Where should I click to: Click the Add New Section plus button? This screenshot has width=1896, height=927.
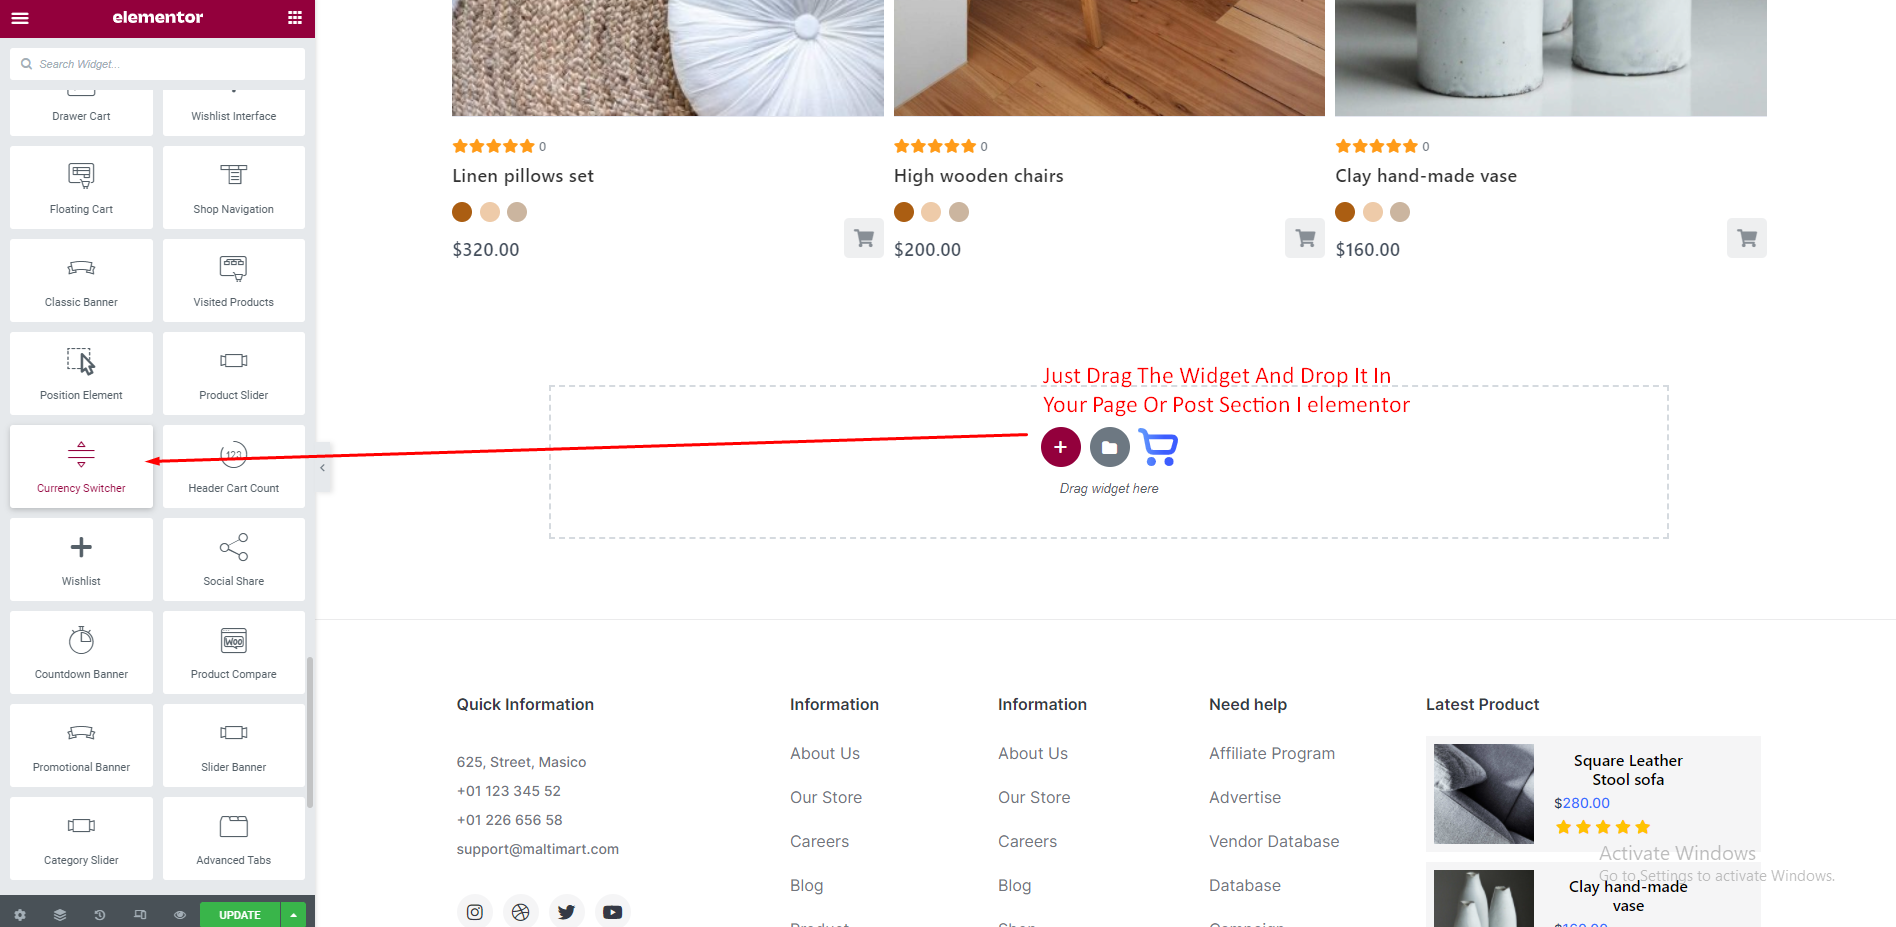1060,447
